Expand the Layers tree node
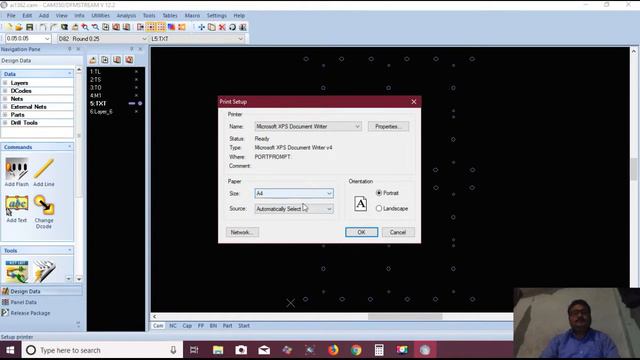 coord(5,83)
